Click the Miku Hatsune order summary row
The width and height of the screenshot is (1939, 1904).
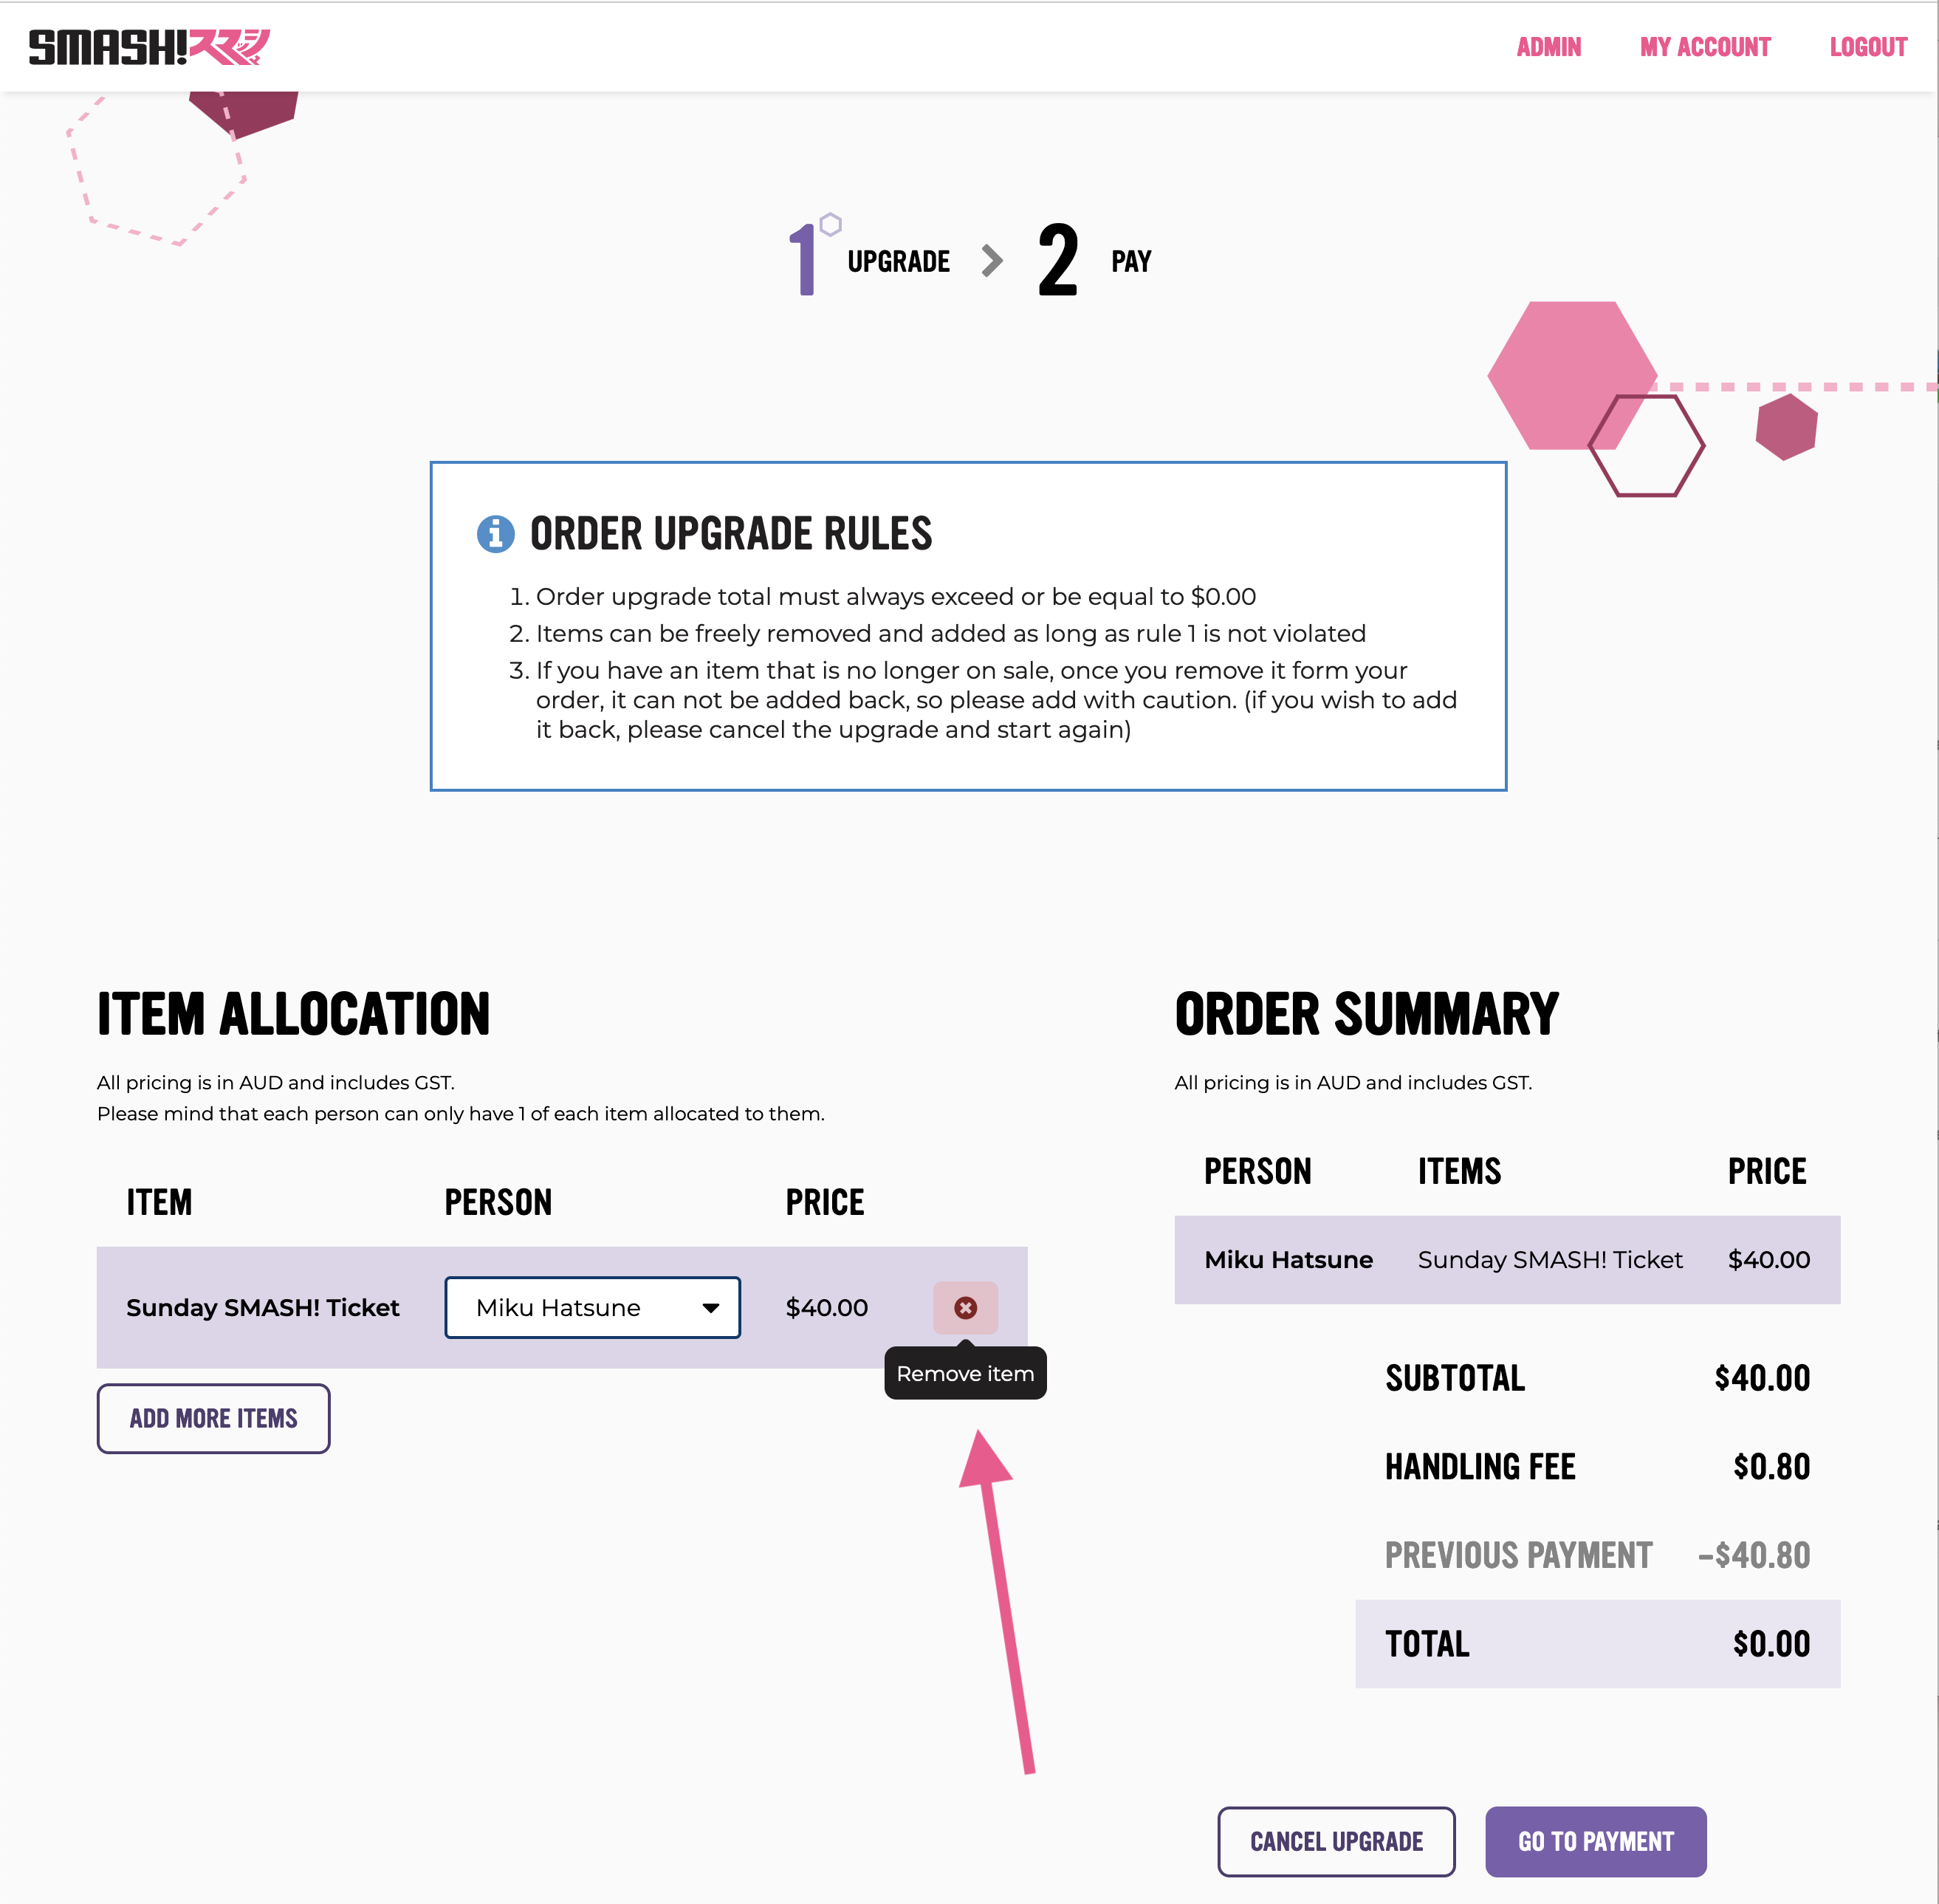pos(1507,1259)
